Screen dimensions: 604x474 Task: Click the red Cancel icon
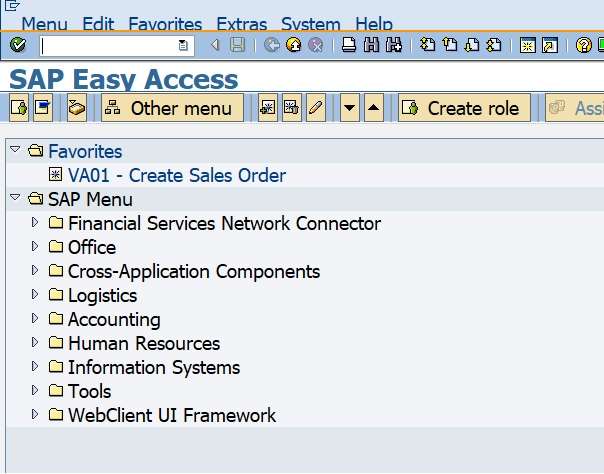tap(315, 45)
